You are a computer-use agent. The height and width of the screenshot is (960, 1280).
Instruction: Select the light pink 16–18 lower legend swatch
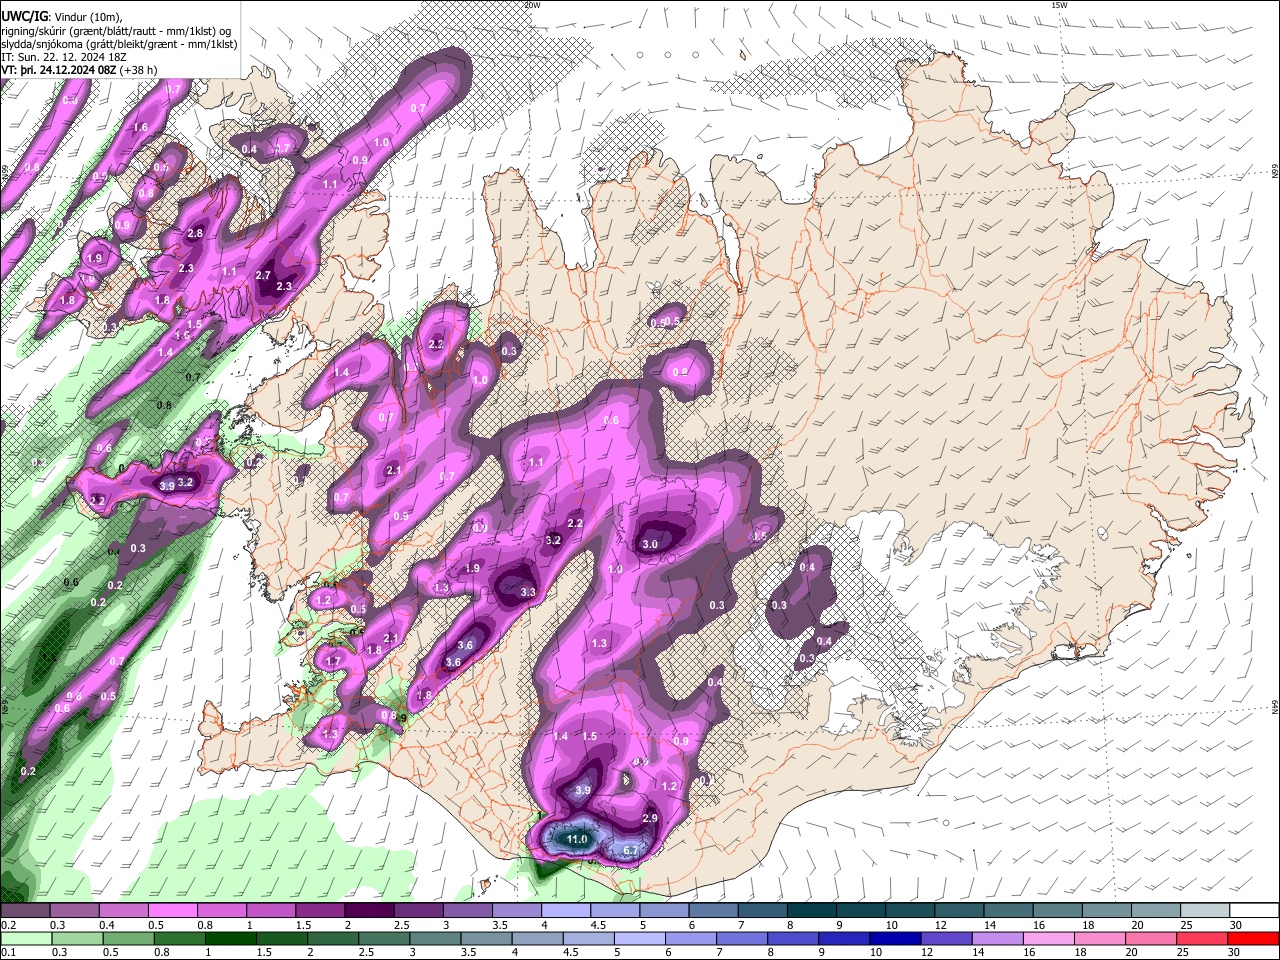coord(1048,938)
